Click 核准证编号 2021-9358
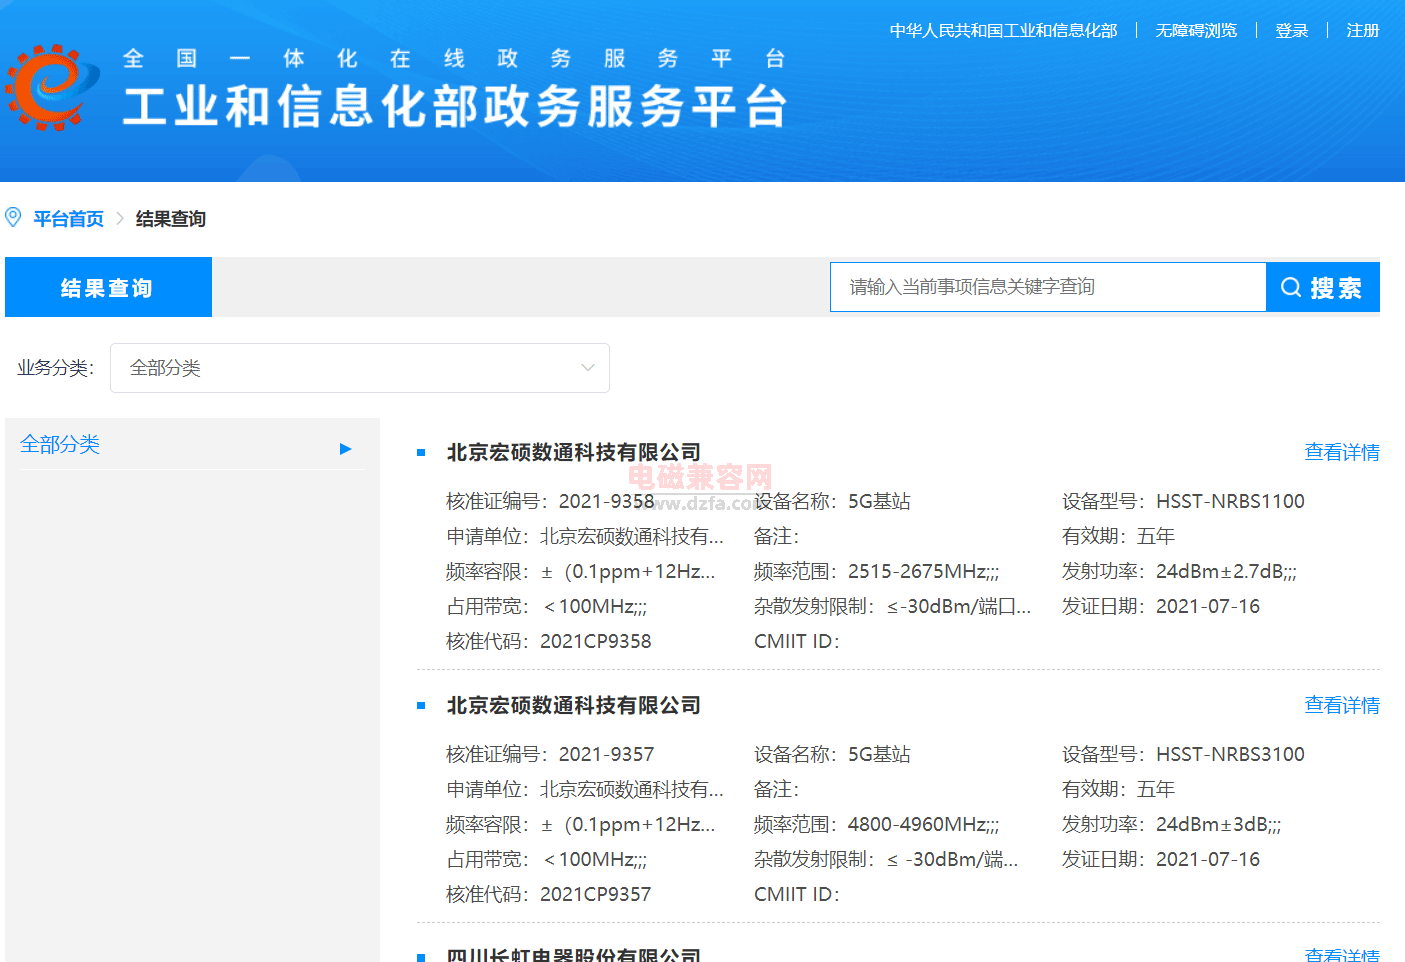The height and width of the screenshot is (962, 1405). coord(550,501)
